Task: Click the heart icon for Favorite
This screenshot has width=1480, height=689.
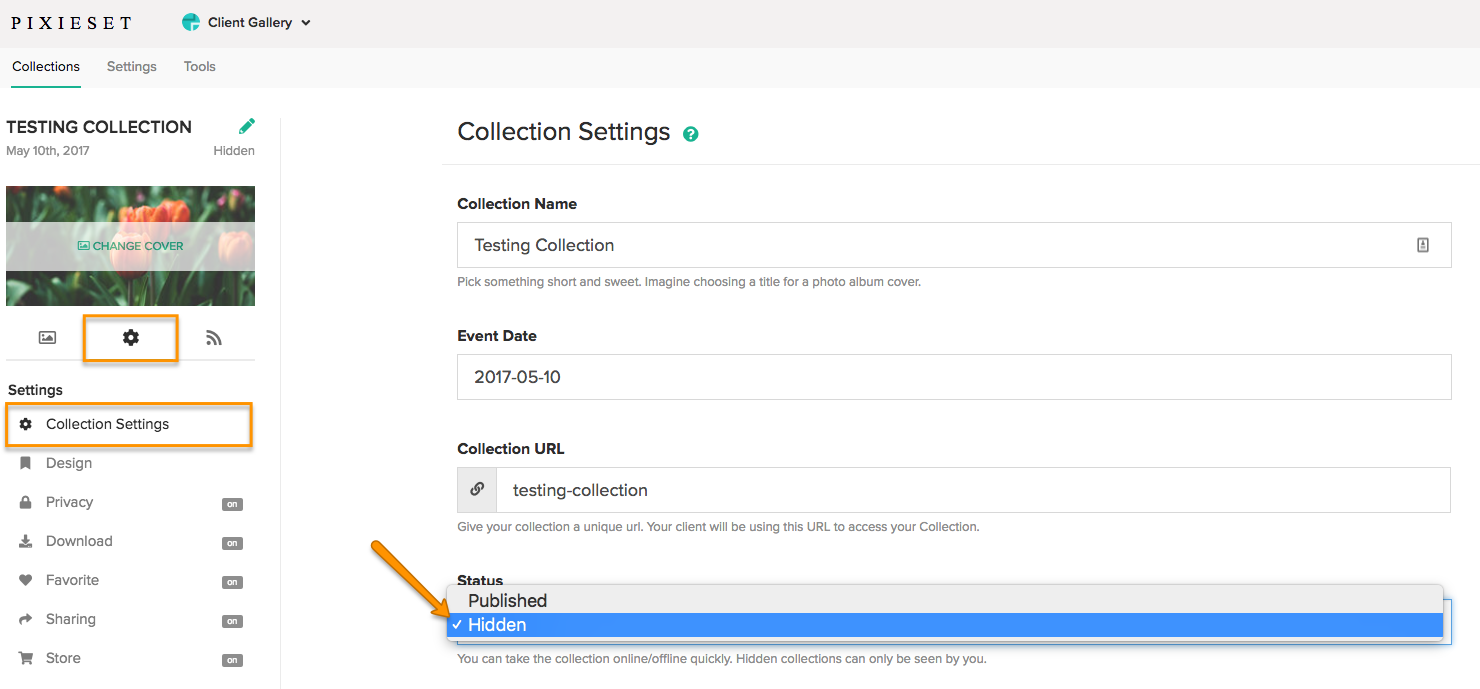Action: coord(26,580)
